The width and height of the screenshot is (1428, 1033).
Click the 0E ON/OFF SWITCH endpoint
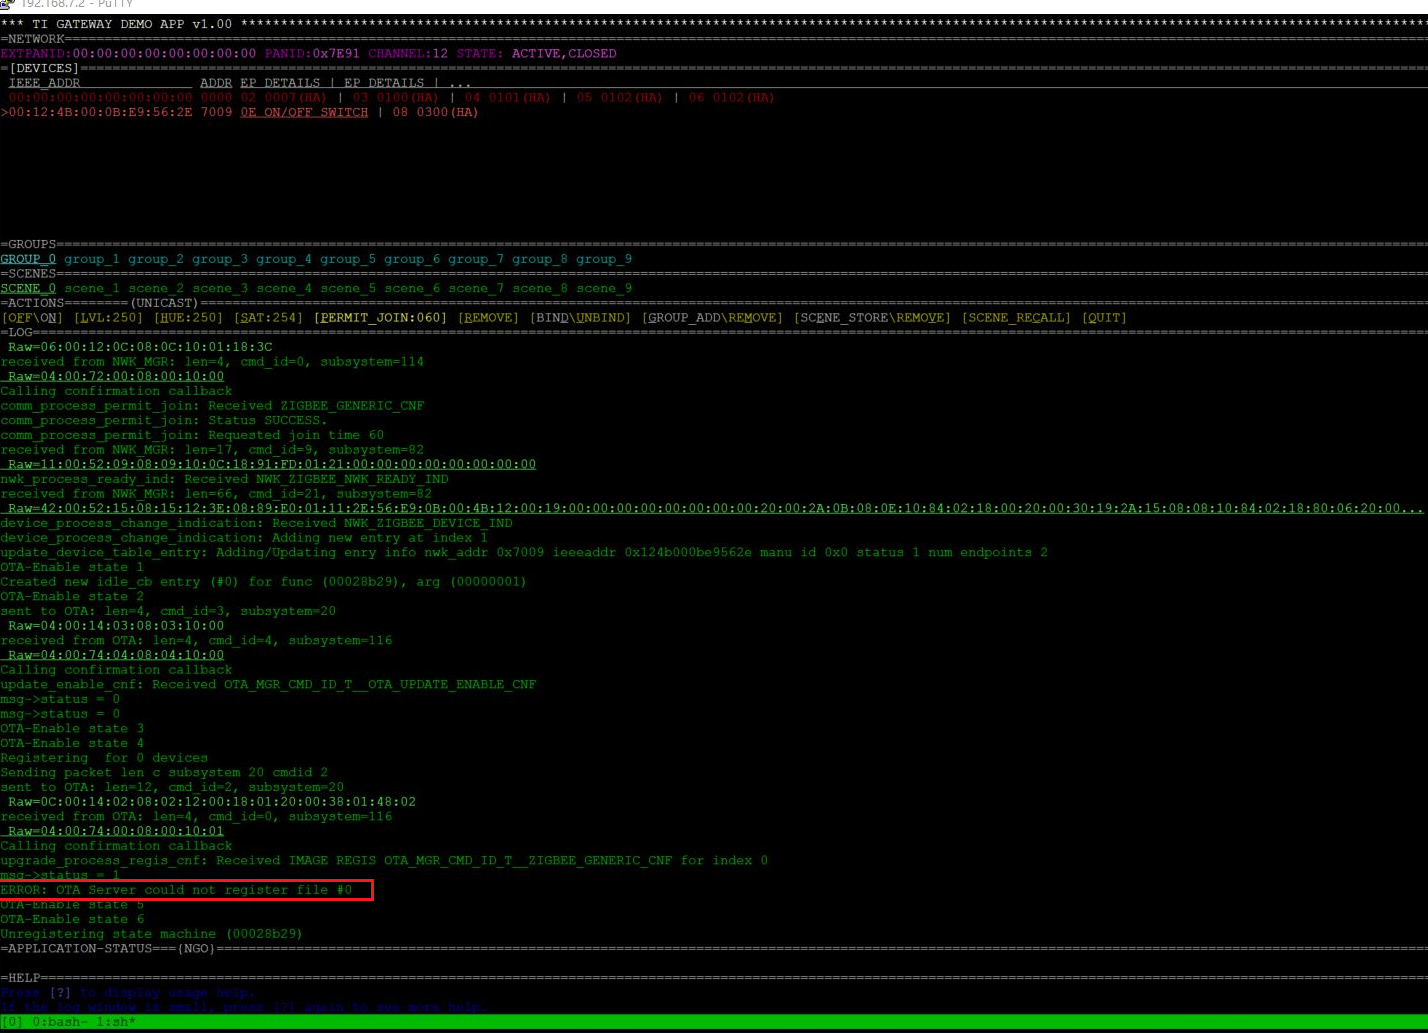(304, 113)
